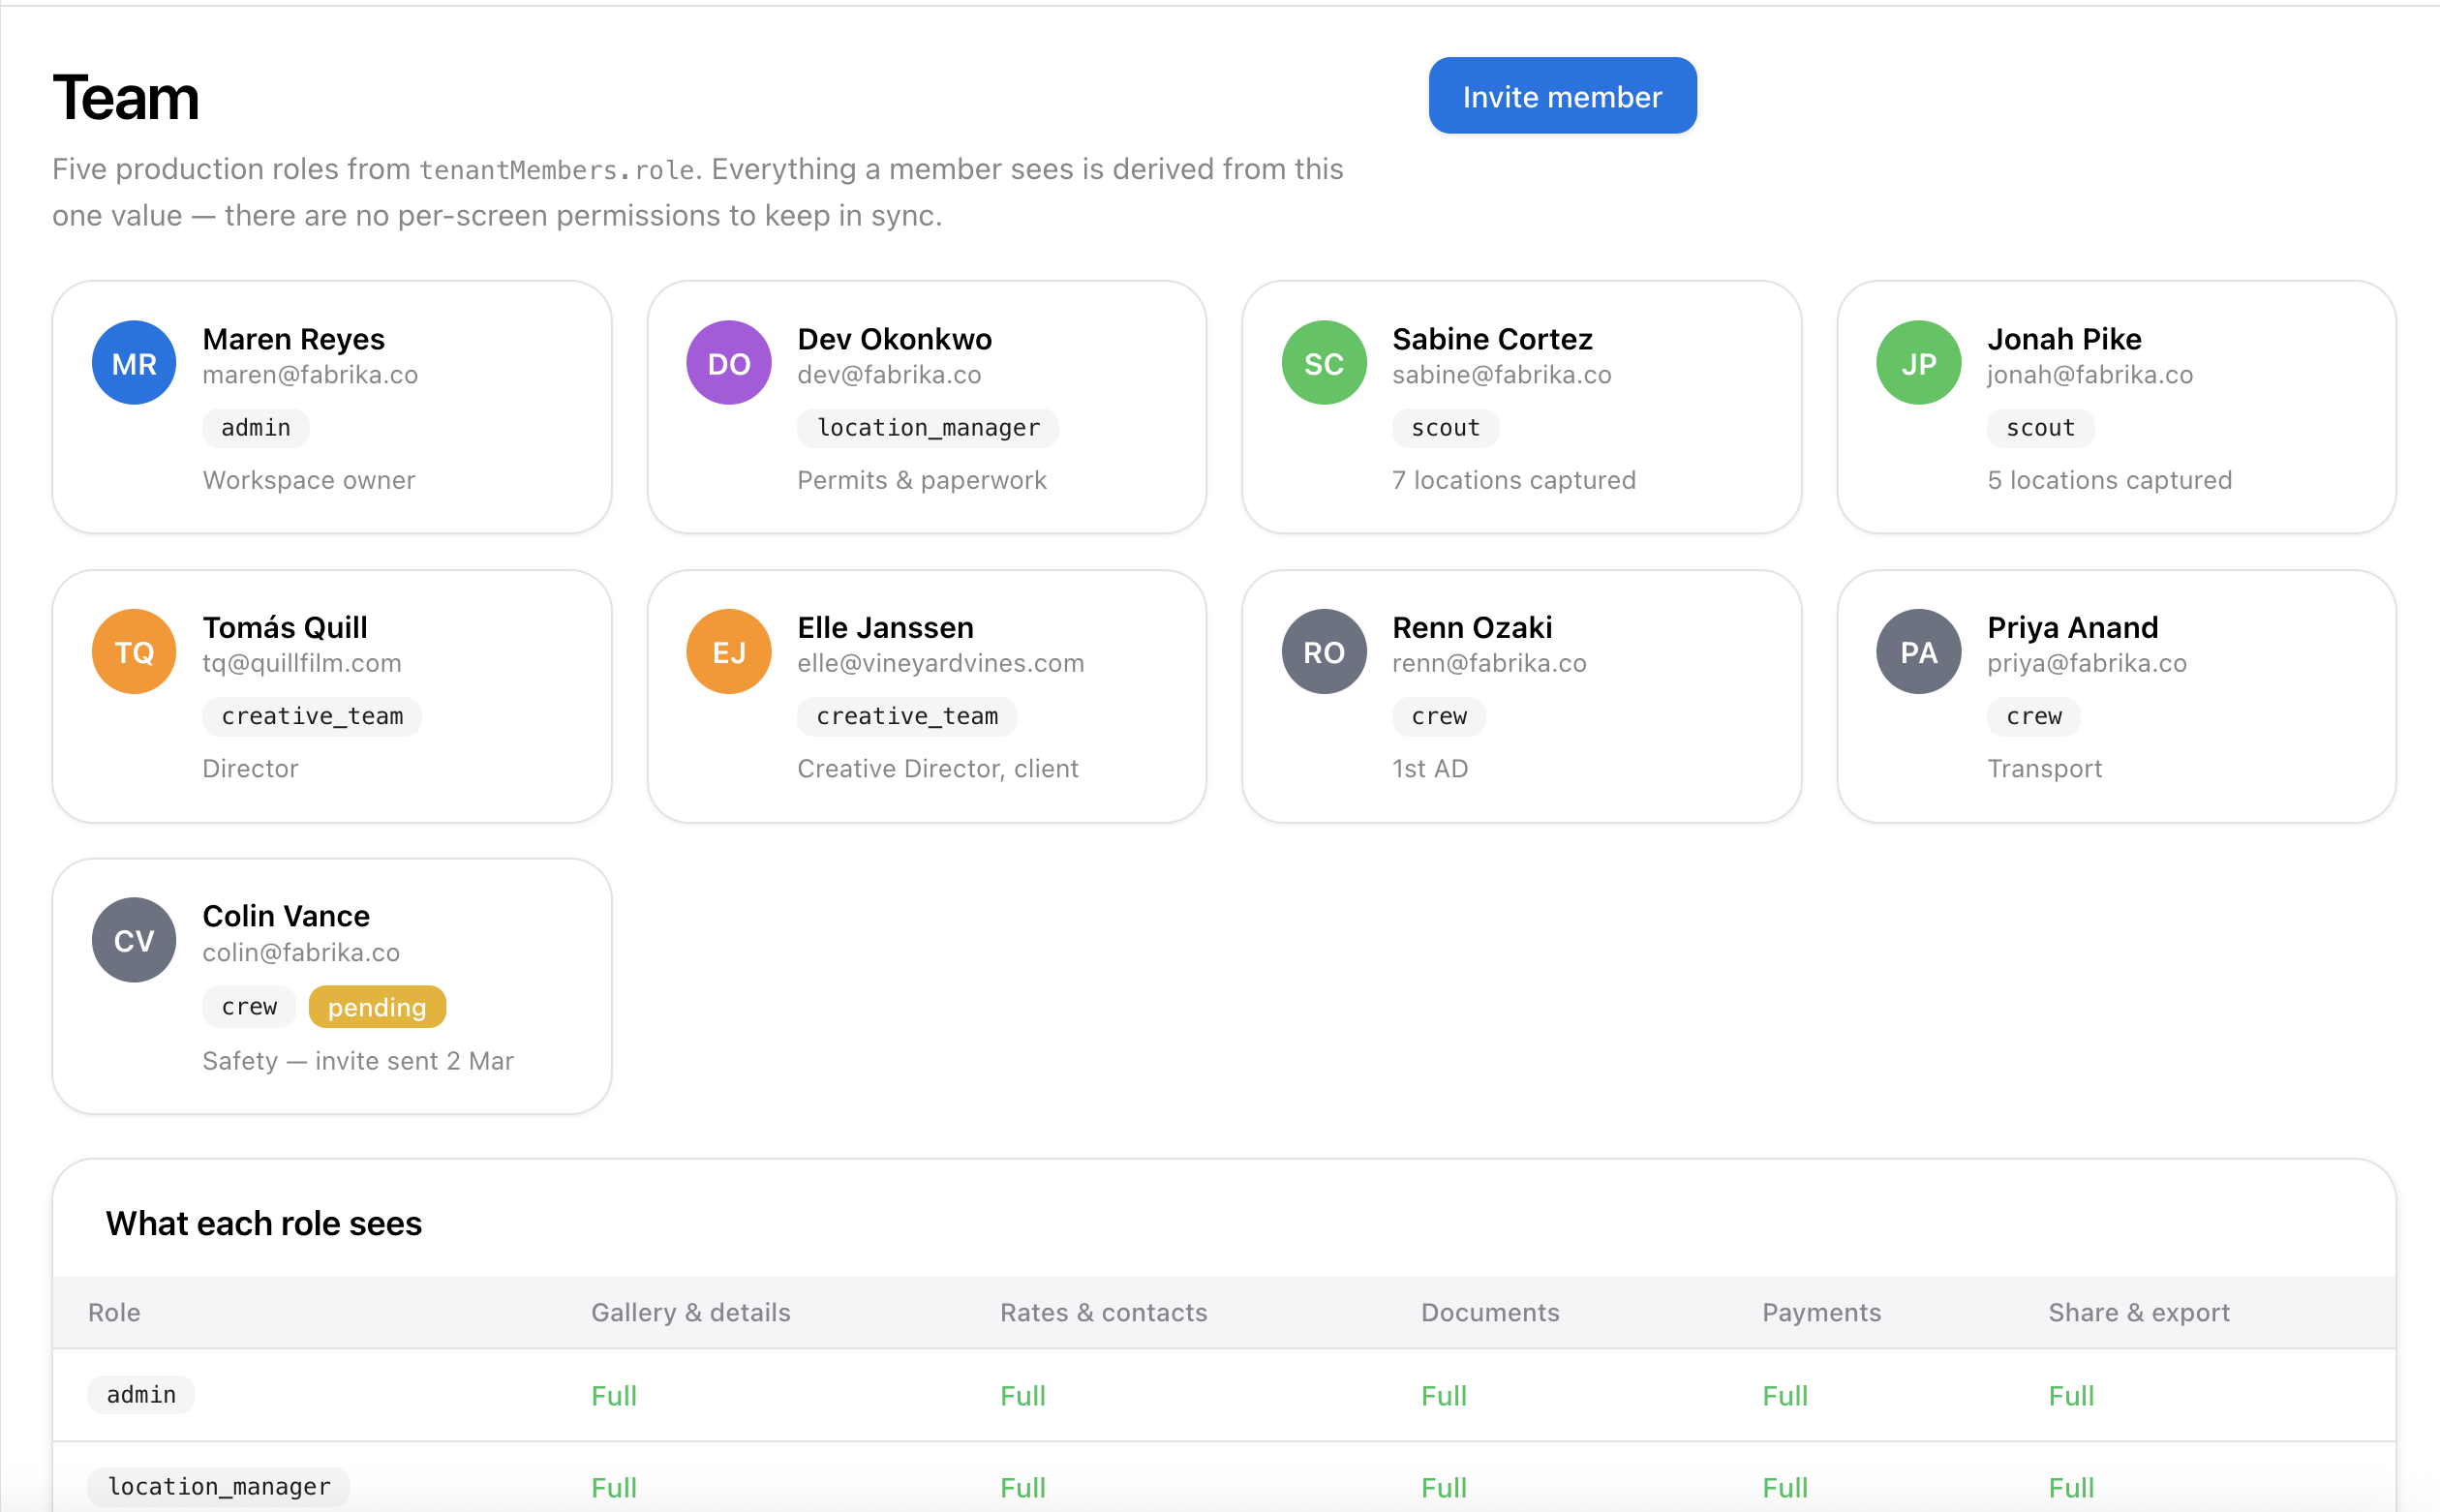
Task: Click the 'Creative Director, client' description
Action: click(x=937, y=769)
